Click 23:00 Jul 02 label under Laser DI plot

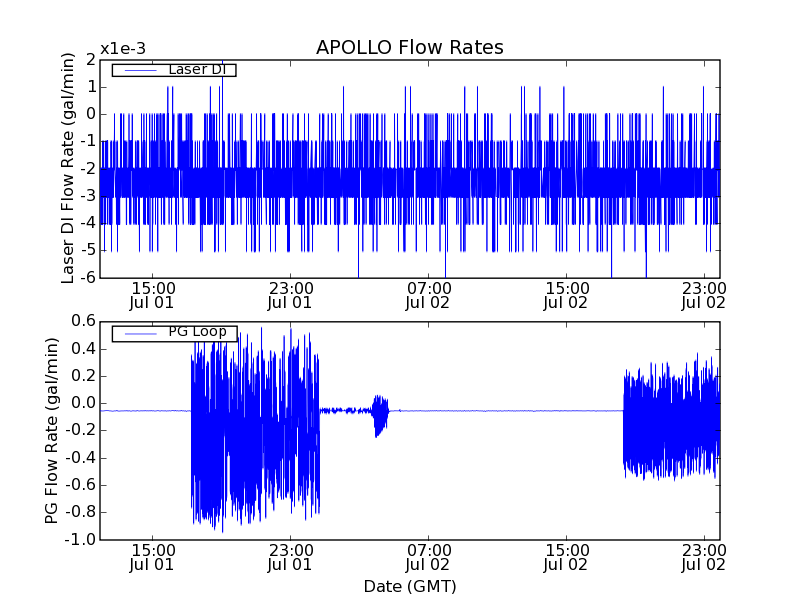click(x=704, y=295)
